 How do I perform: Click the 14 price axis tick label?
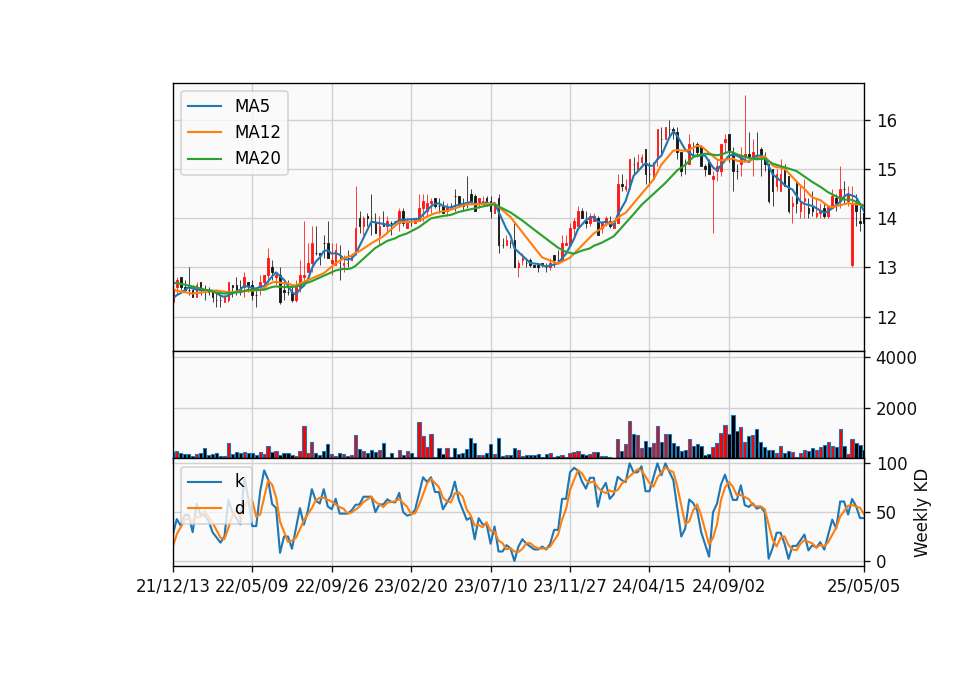pyautogui.click(x=887, y=219)
